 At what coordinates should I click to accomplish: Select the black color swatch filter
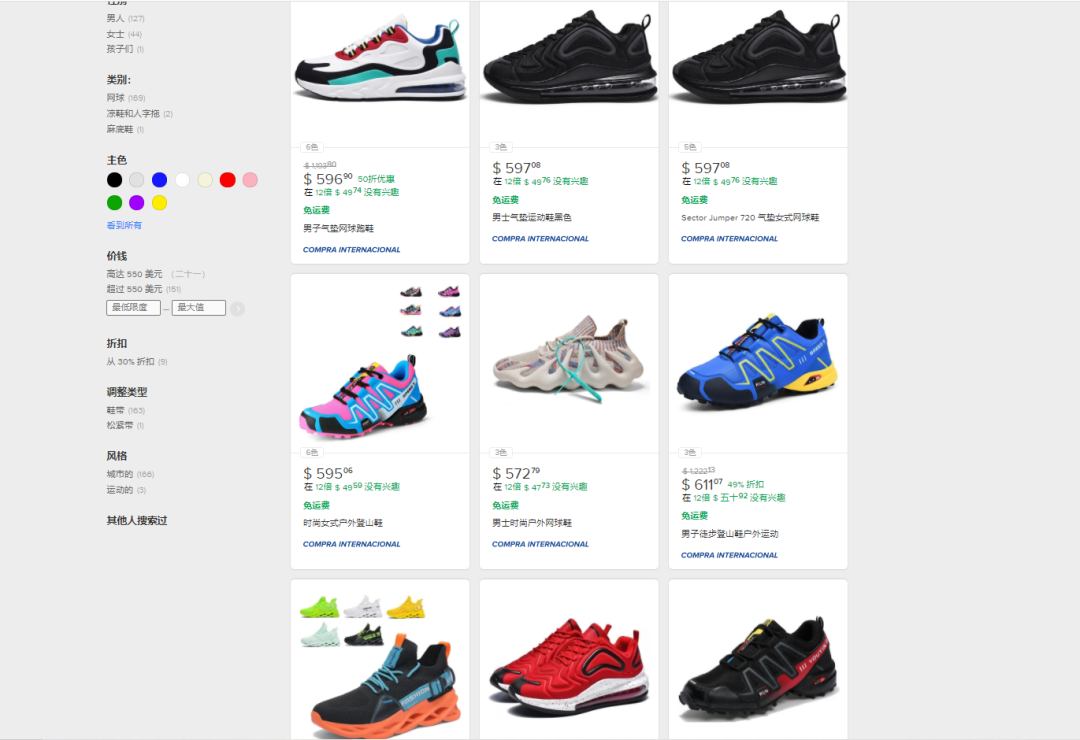115,180
